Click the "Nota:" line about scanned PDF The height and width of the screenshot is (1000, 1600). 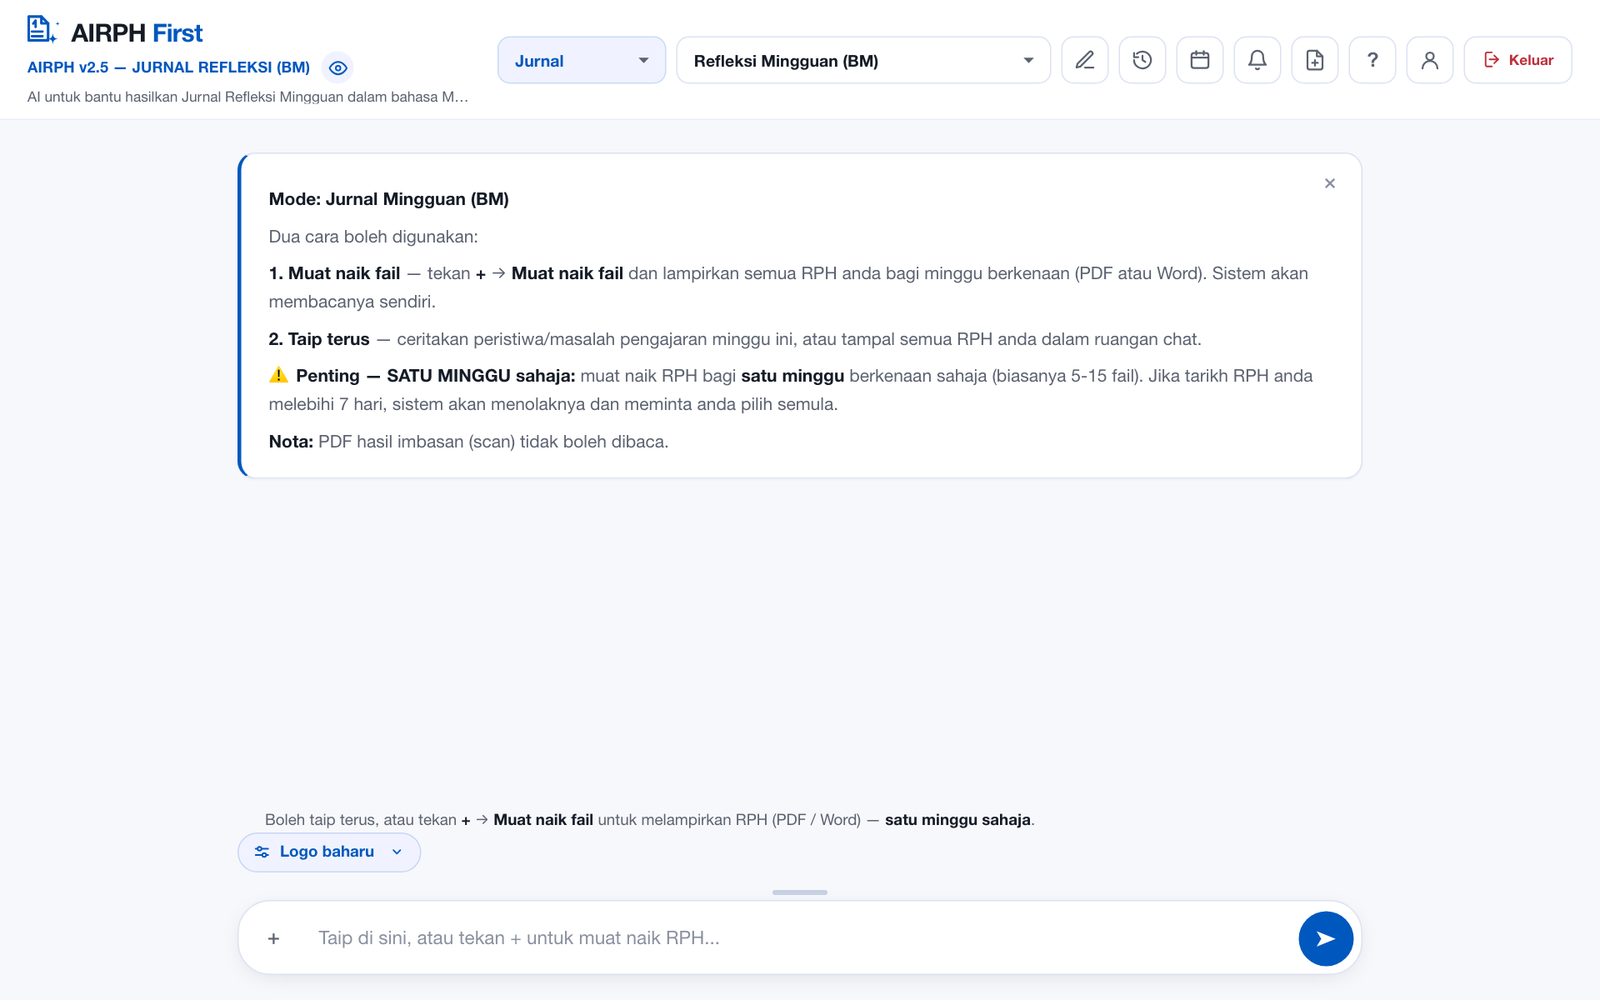point(468,442)
